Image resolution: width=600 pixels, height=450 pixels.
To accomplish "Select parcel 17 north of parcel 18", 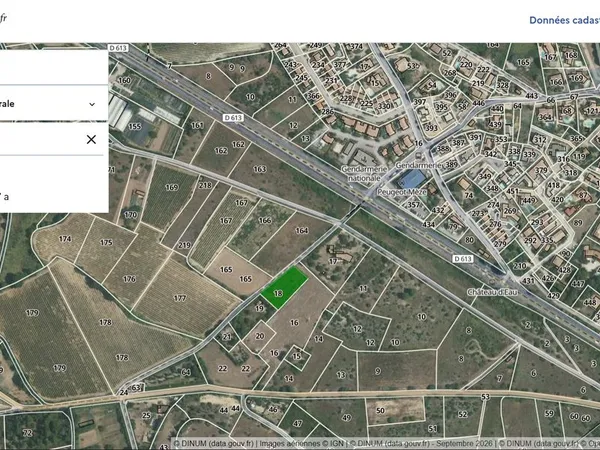I will click(x=333, y=261).
